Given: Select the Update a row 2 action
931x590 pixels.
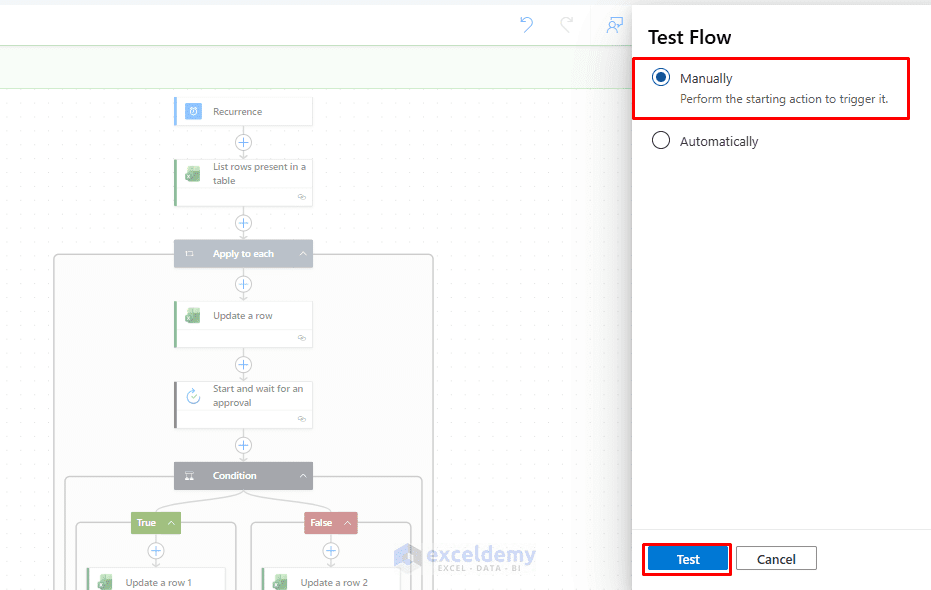Looking at the screenshot, I should tap(331, 579).
